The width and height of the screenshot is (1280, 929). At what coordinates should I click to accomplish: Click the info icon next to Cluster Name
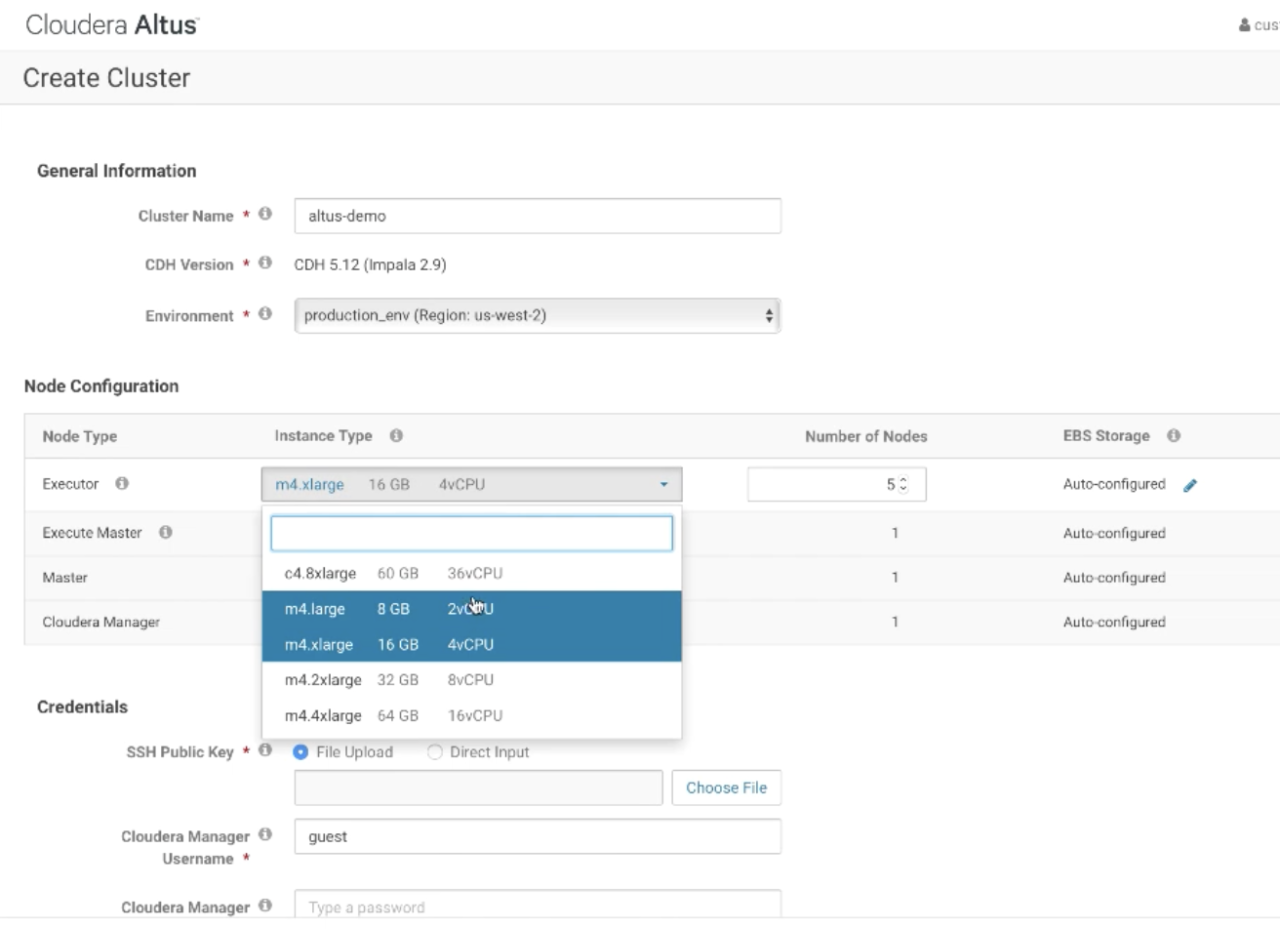[265, 215]
